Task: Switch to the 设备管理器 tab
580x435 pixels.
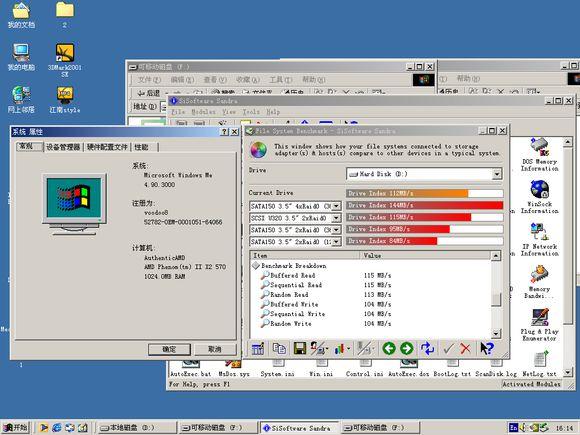Action: [x=63, y=147]
